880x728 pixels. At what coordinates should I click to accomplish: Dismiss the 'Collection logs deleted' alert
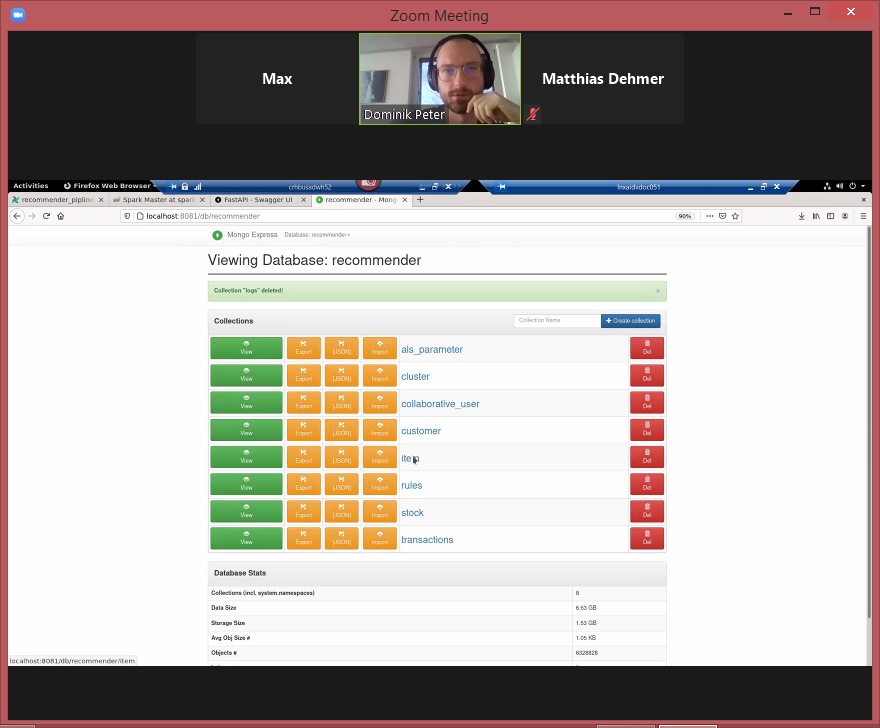tap(657, 291)
